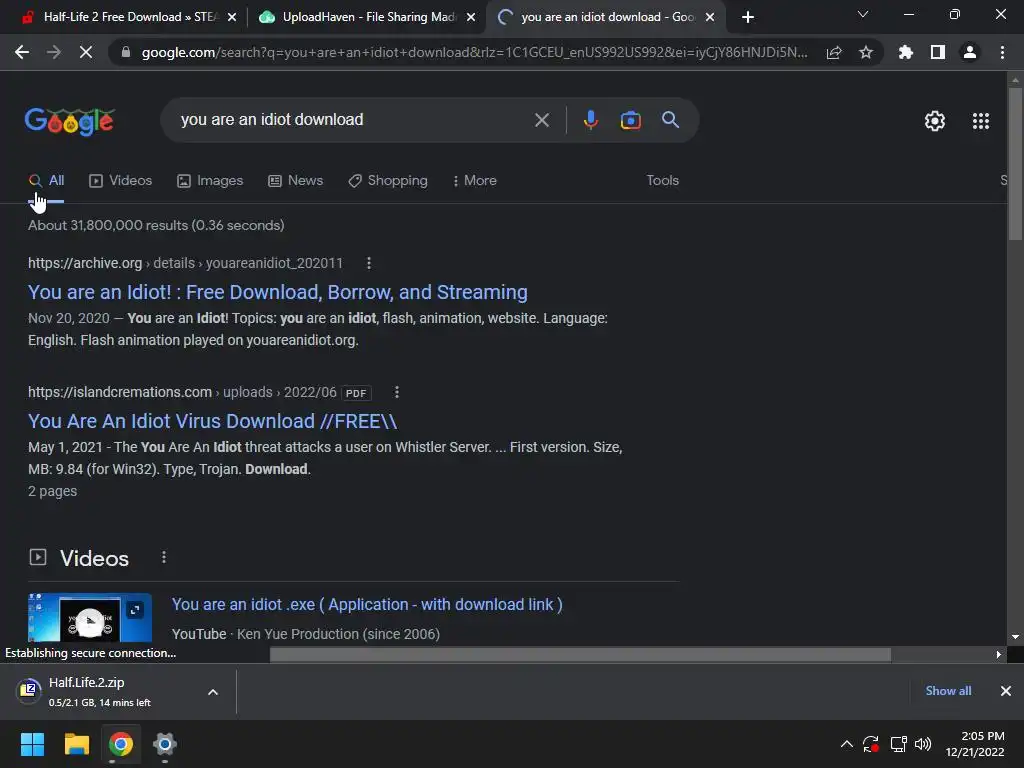Click the network display tray icon
1024x768 pixels.
898,744
